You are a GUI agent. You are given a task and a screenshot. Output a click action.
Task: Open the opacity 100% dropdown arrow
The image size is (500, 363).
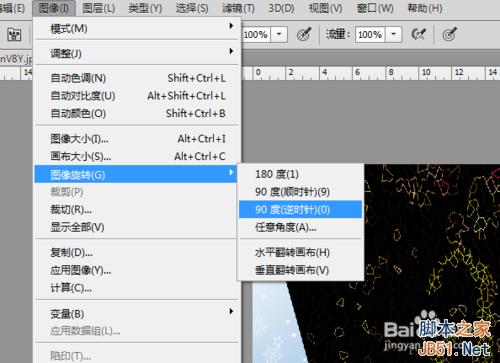coord(279,34)
